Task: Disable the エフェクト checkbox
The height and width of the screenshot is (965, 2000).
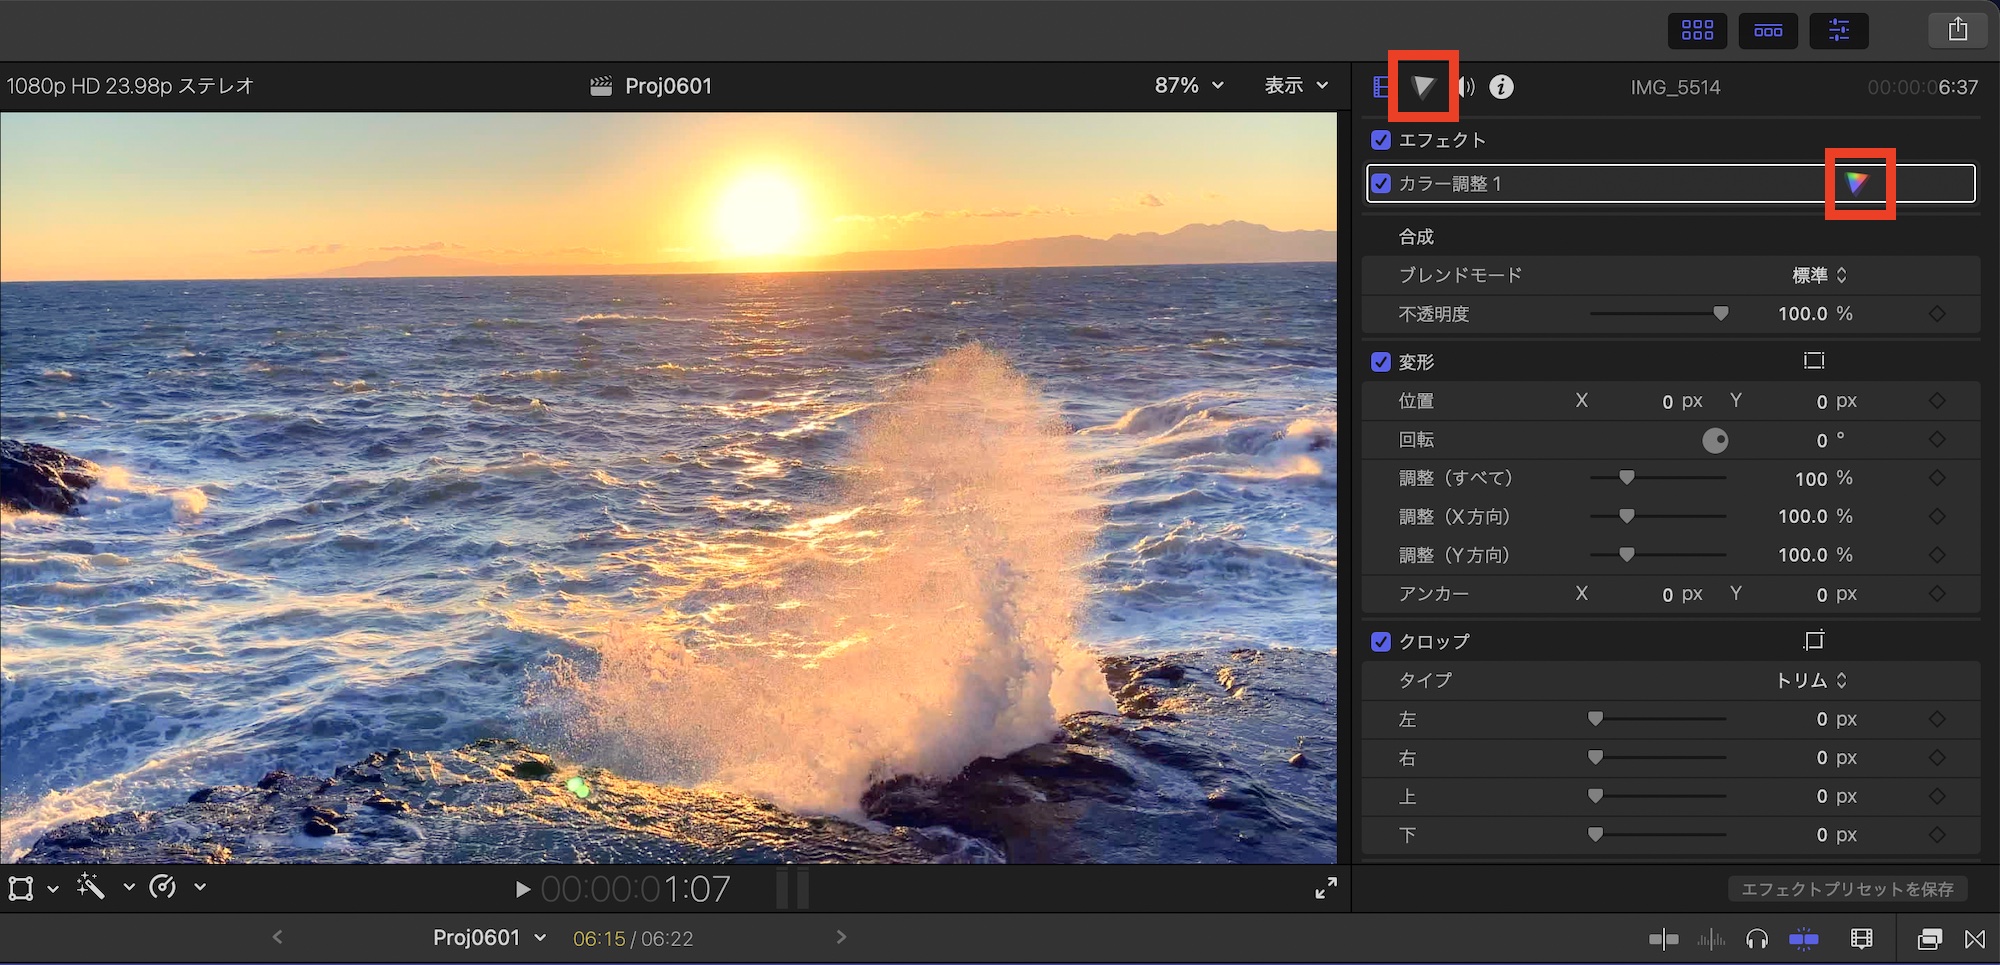Action: click(1381, 140)
